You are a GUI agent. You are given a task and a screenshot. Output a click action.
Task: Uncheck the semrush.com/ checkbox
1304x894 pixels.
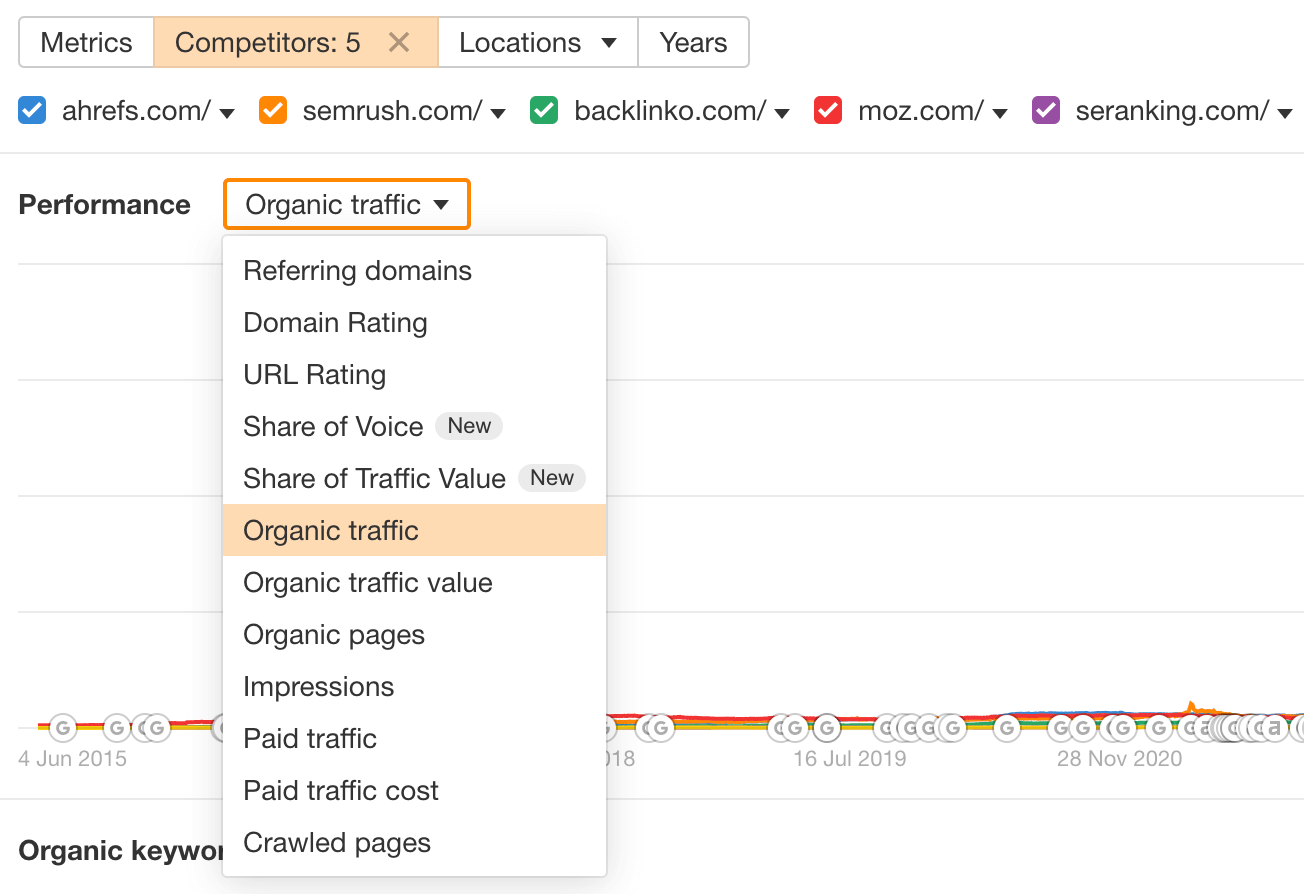(273, 110)
